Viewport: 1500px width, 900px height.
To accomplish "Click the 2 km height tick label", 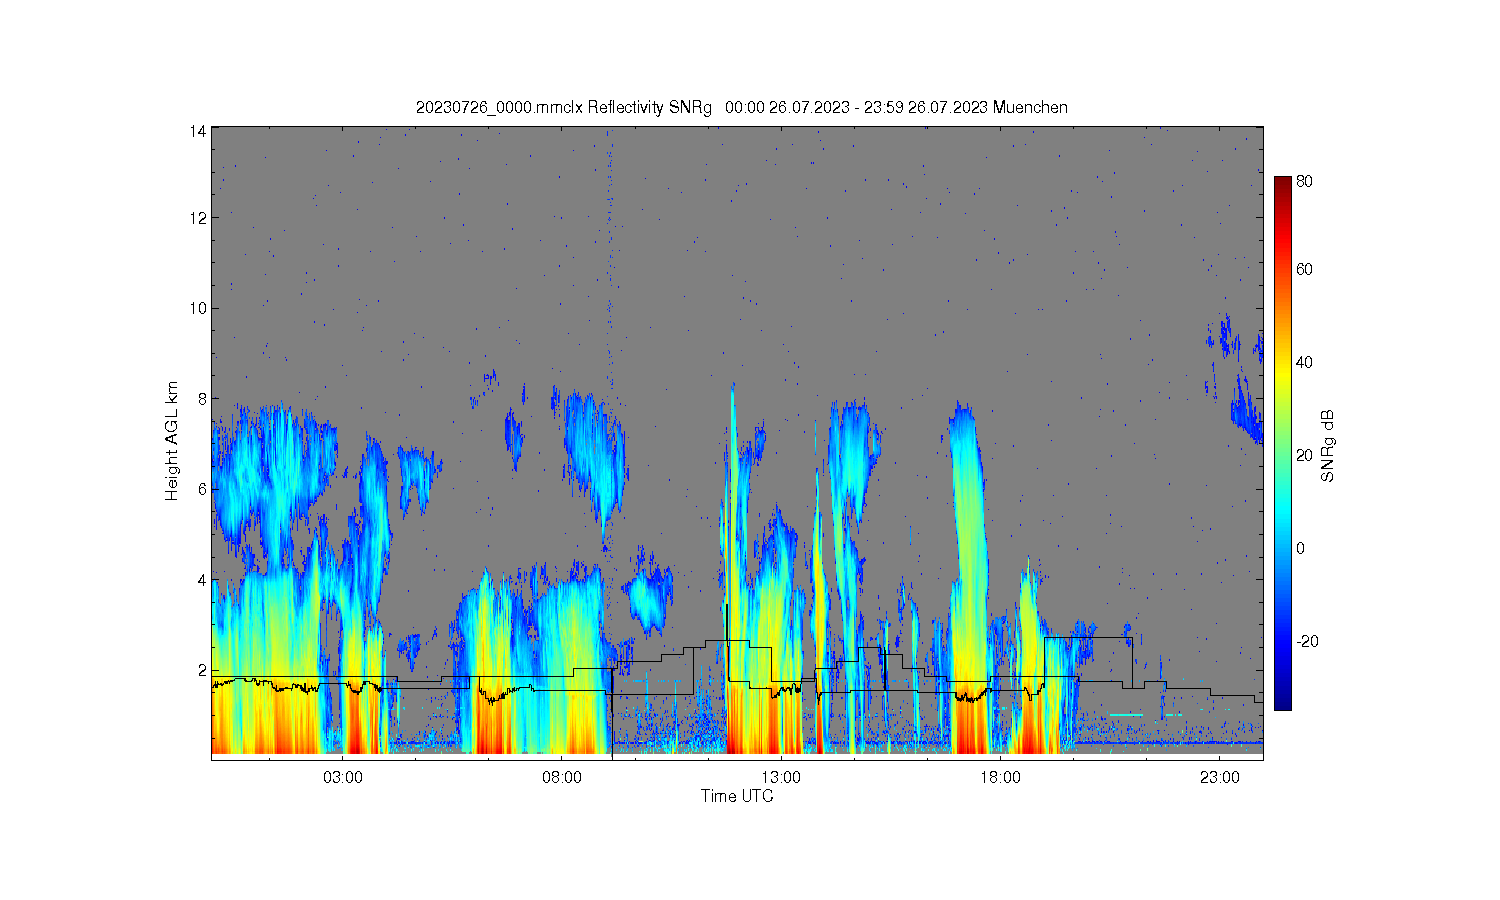I will [x=202, y=670].
